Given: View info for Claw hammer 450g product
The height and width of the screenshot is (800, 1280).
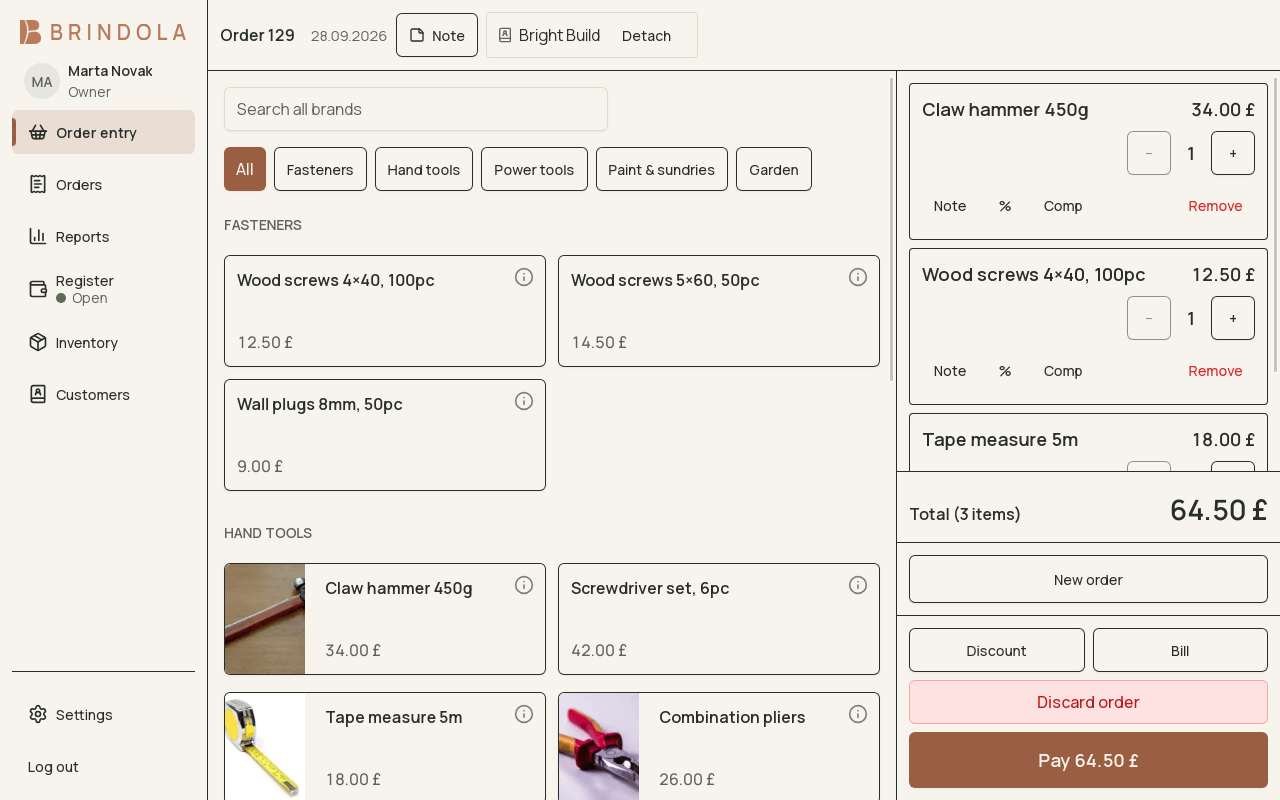Looking at the screenshot, I should tap(524, 585).
